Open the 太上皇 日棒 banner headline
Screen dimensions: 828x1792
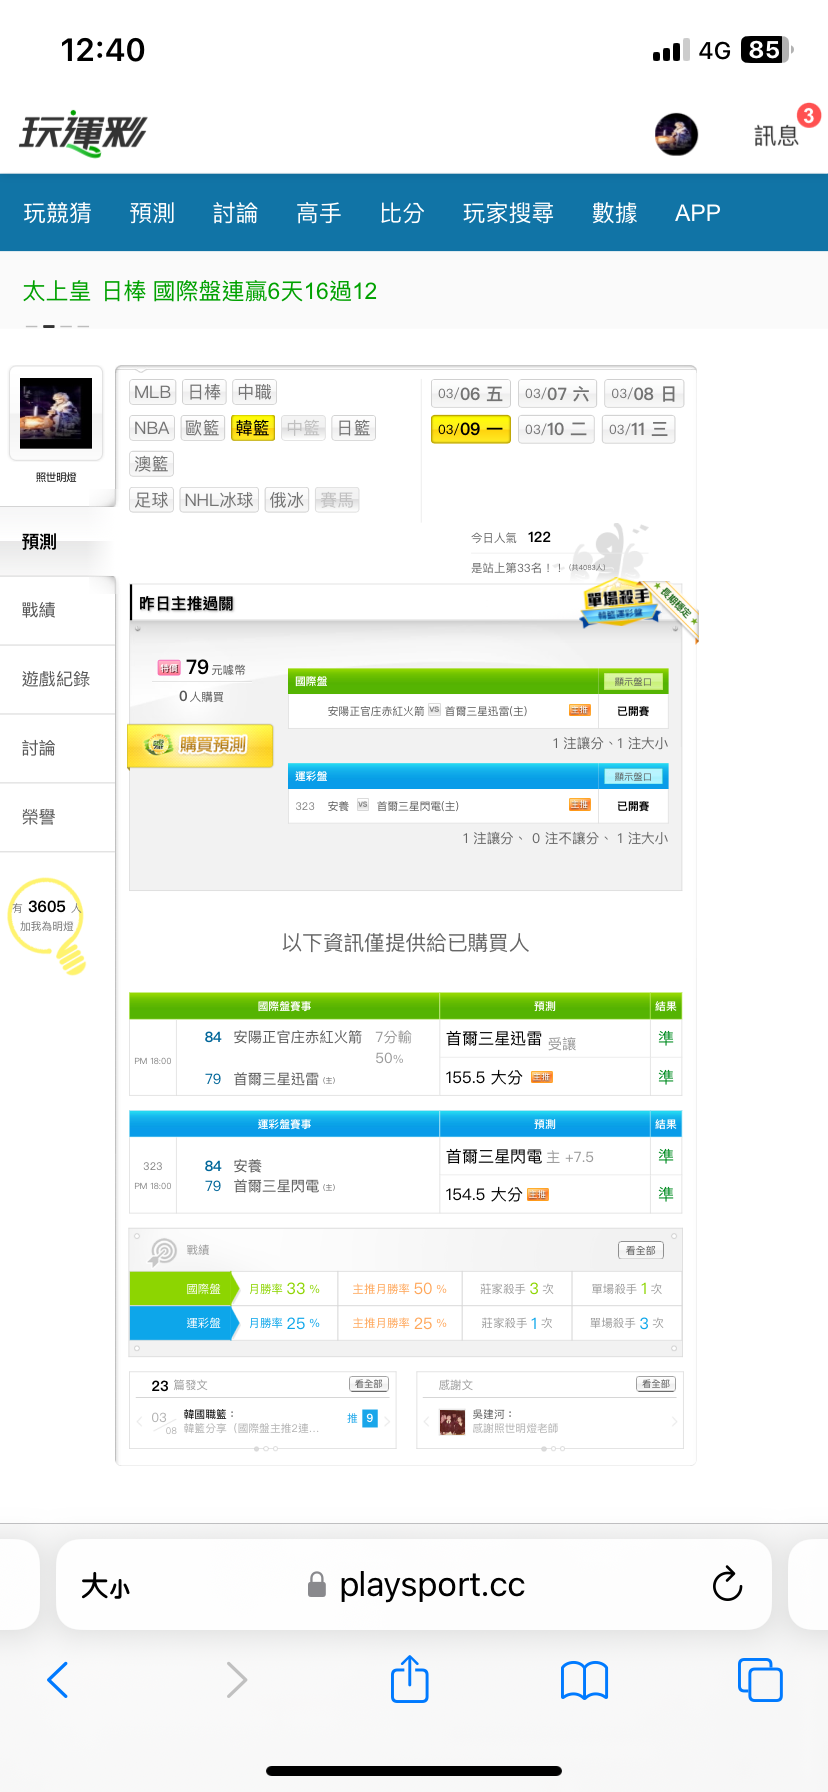[x=200, y=291]
